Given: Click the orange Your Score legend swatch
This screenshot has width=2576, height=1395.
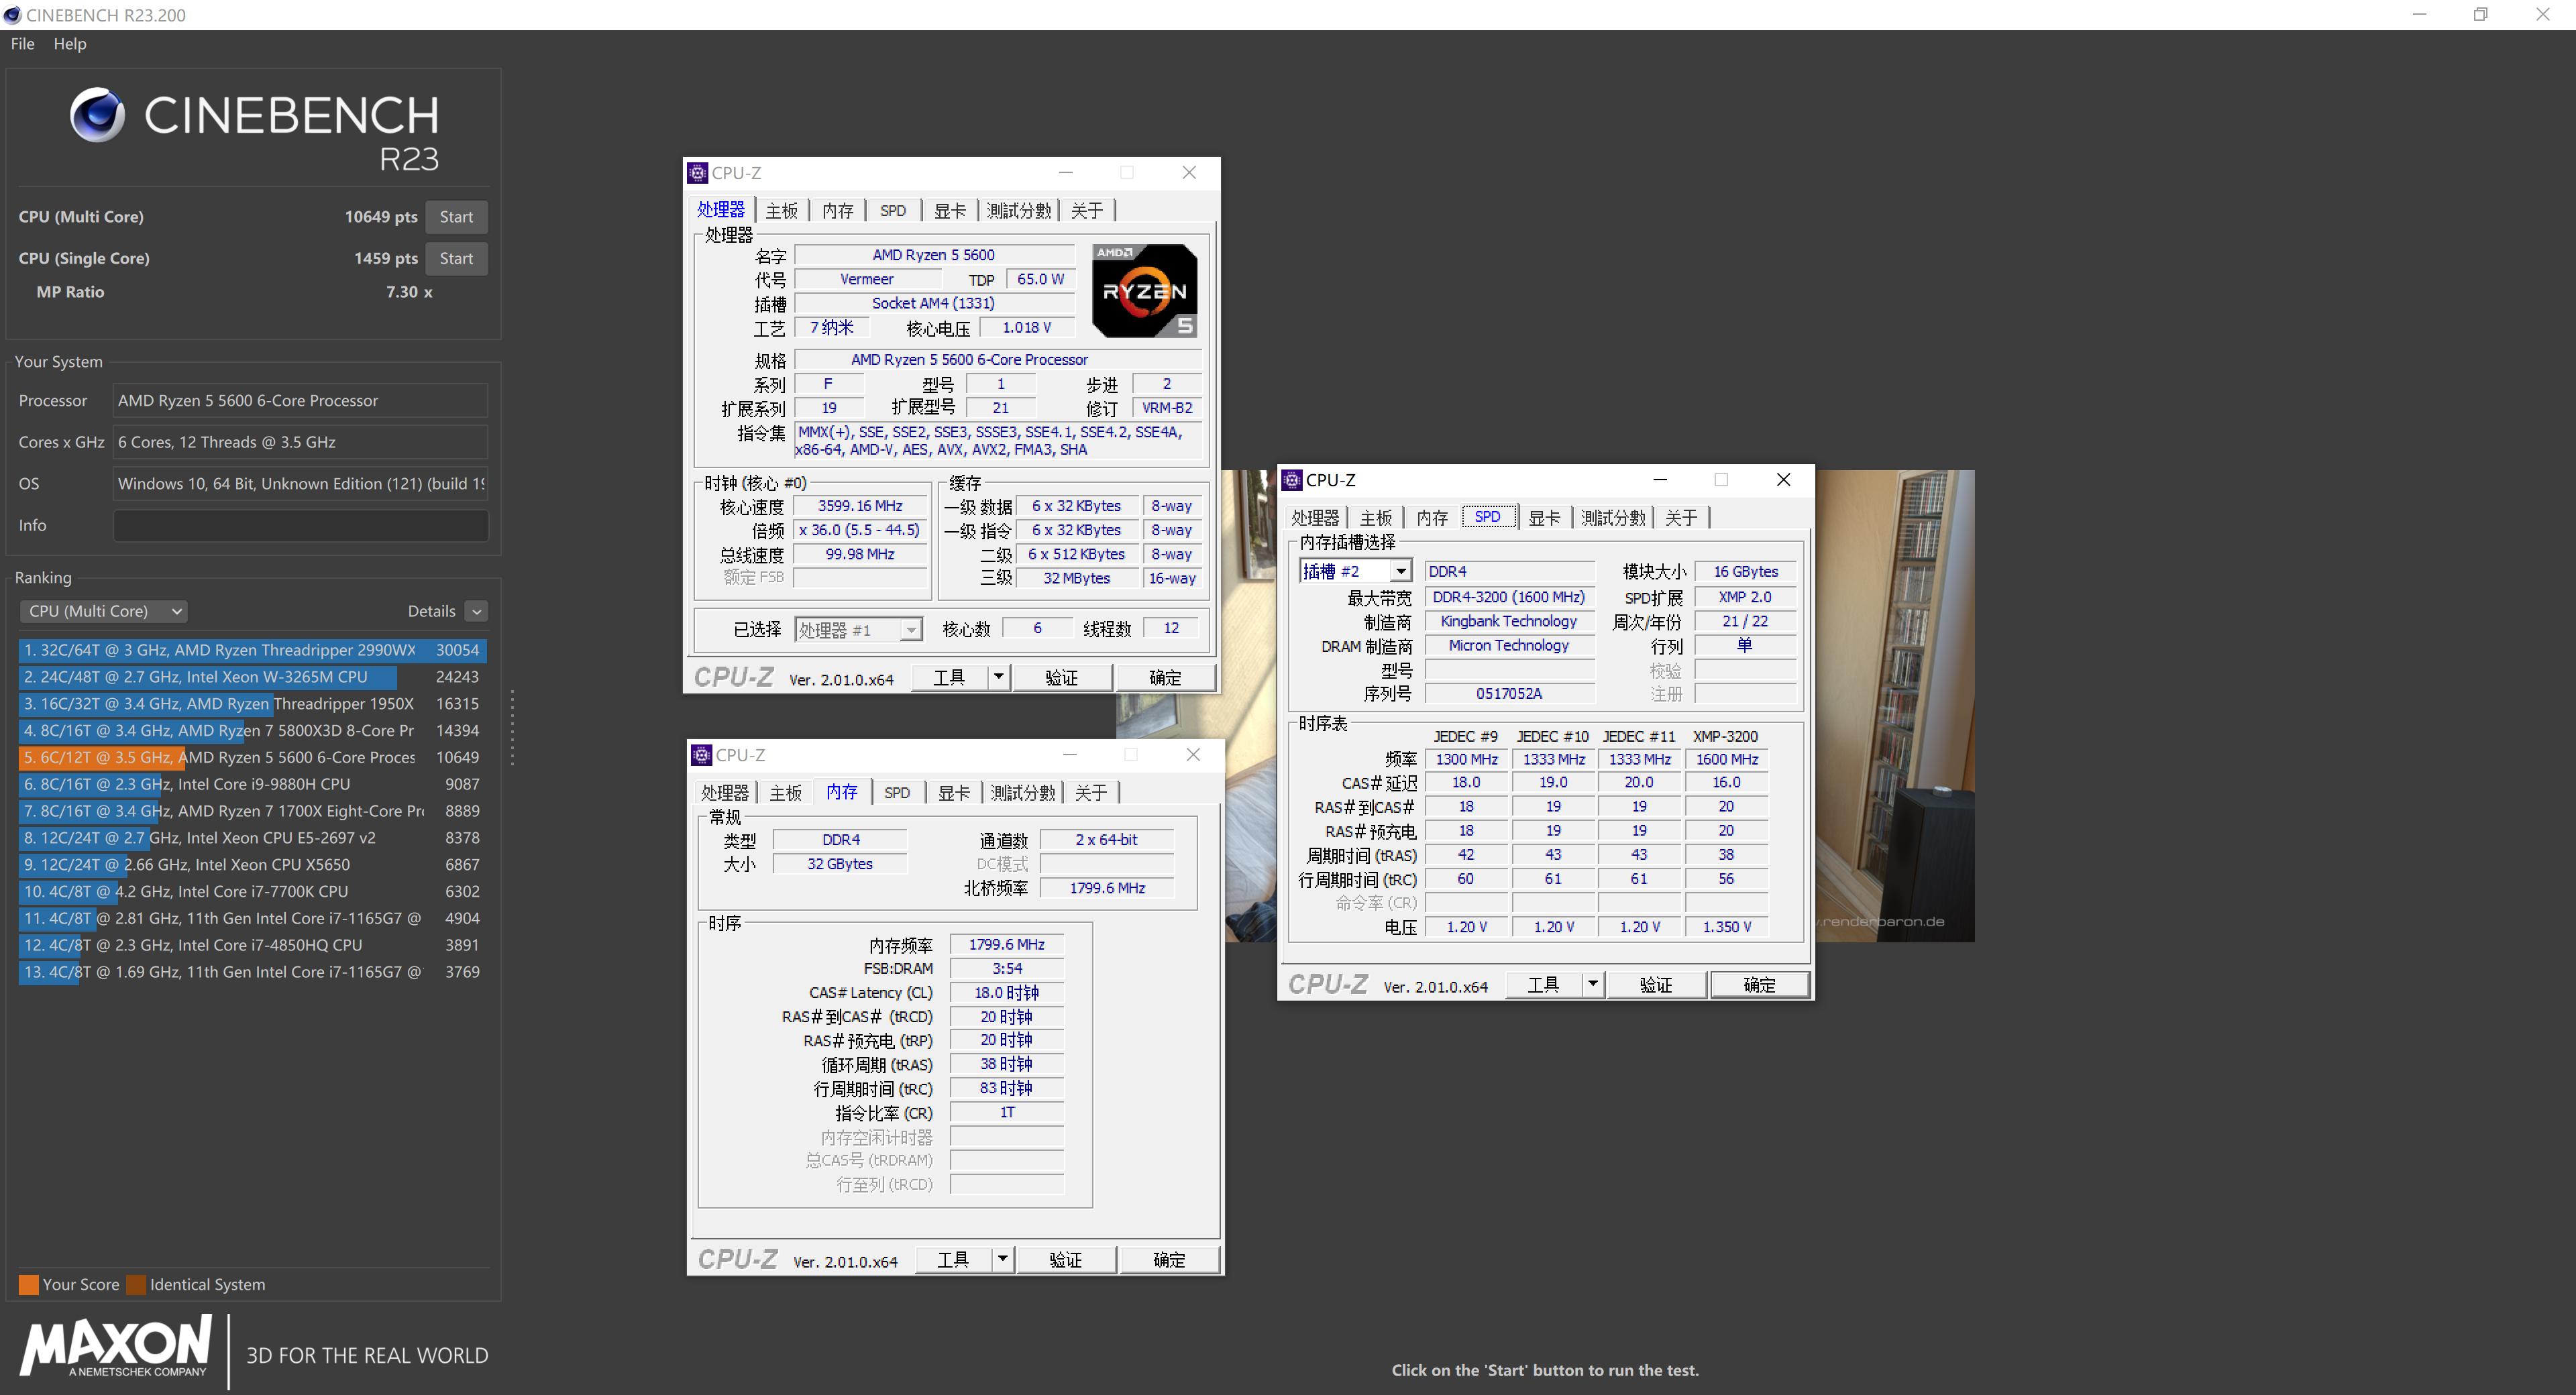Looking at the screenshot, I should click(28, 1284).
